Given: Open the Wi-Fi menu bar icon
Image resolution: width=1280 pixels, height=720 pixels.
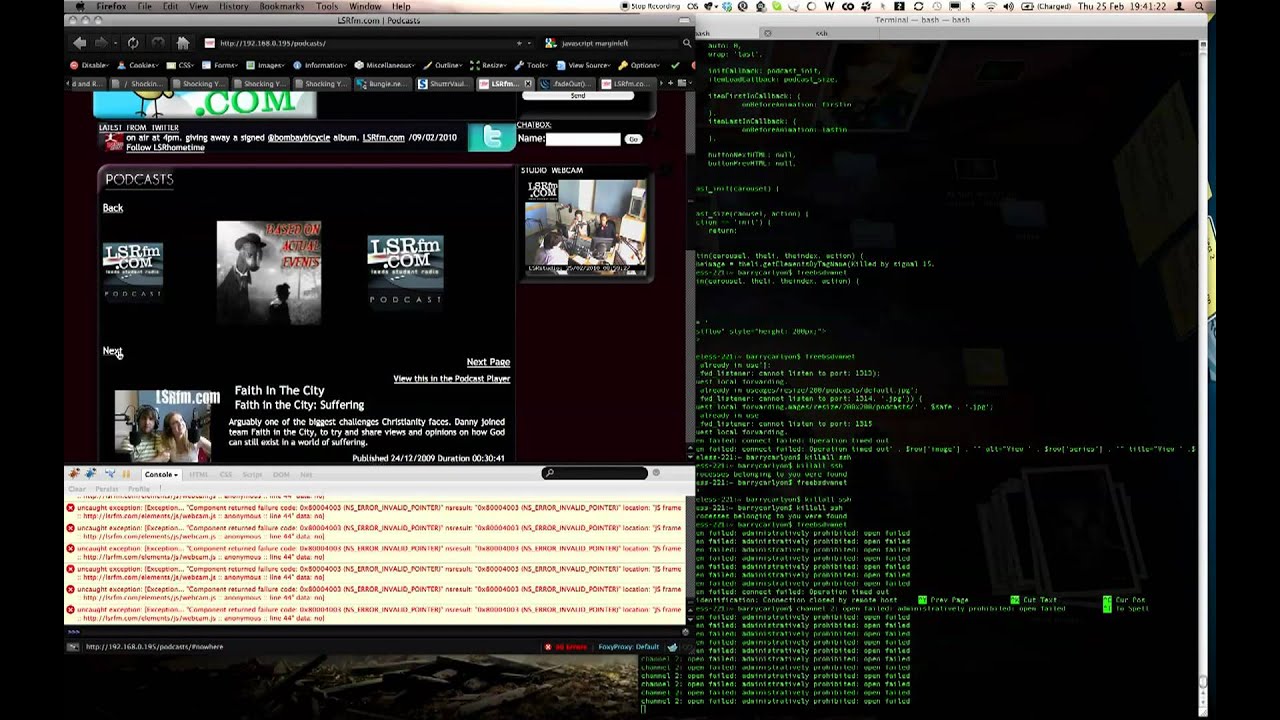Looking at the screenshot, I should [x=990, y=6].
